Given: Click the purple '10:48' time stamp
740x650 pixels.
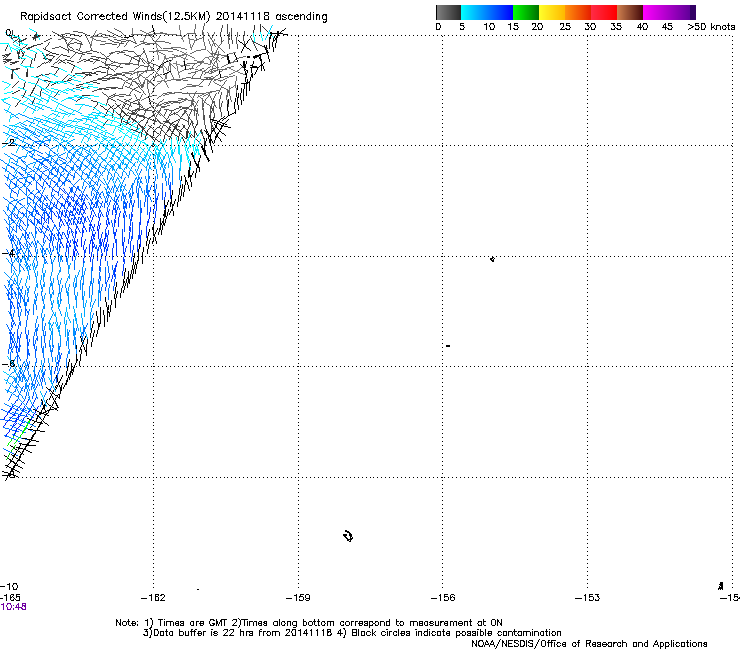Looking at the screenshot, I should [13, 607].
